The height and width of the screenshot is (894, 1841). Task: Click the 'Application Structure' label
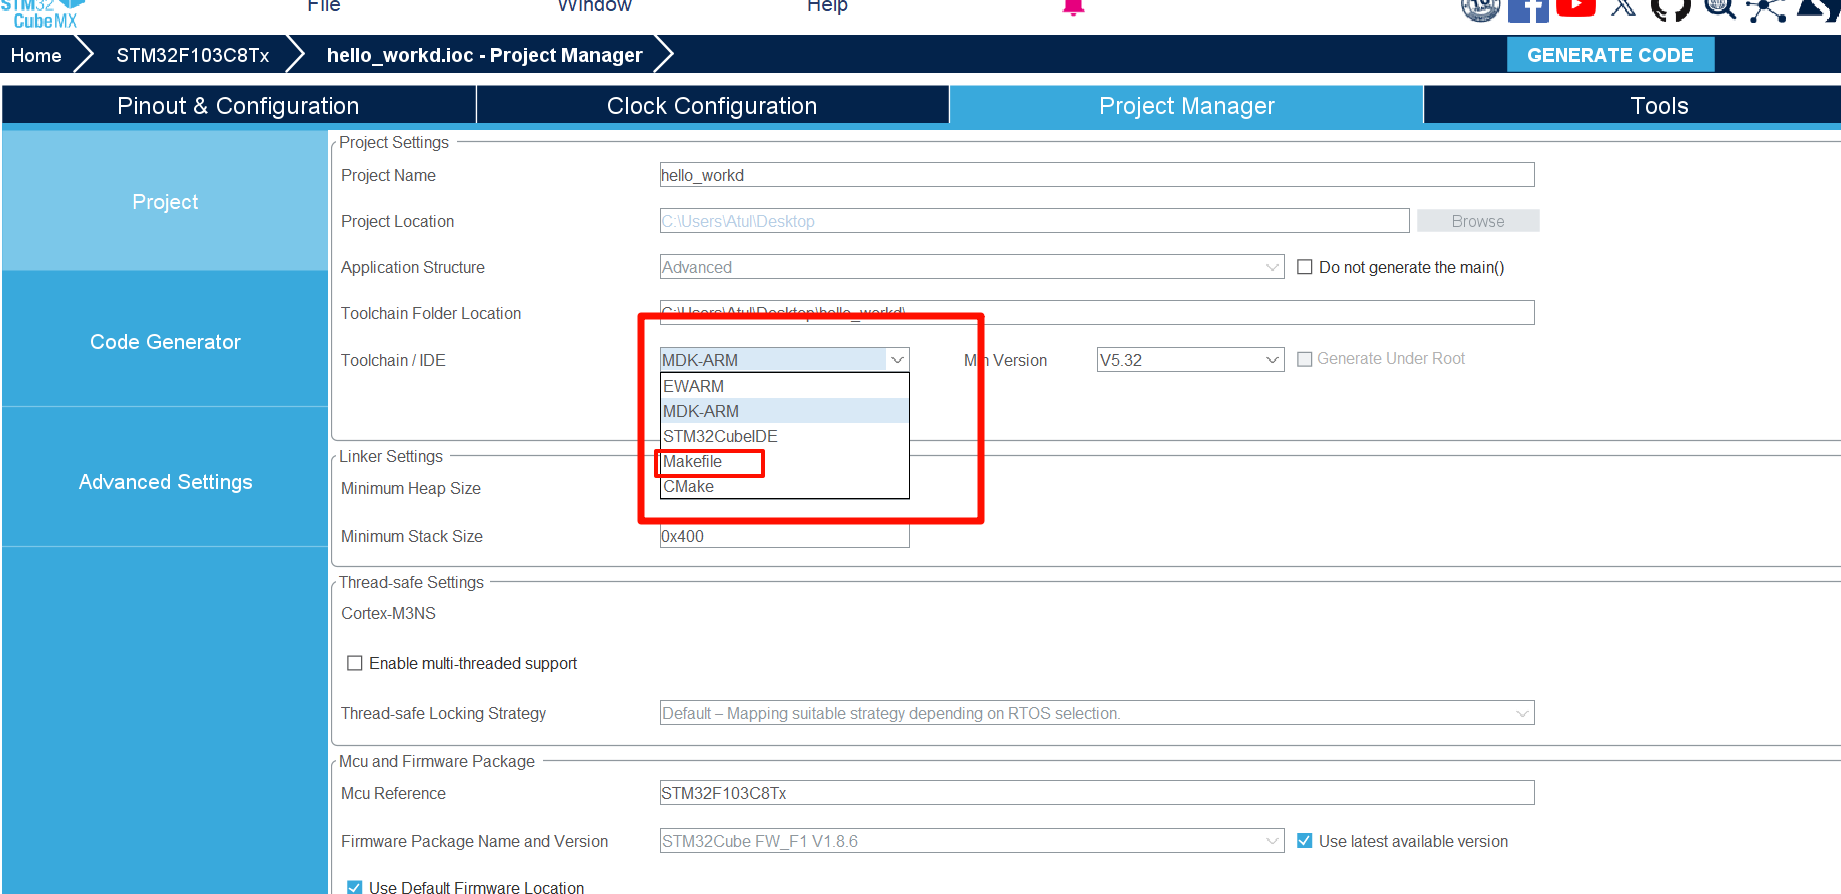[x=413, y=267]
